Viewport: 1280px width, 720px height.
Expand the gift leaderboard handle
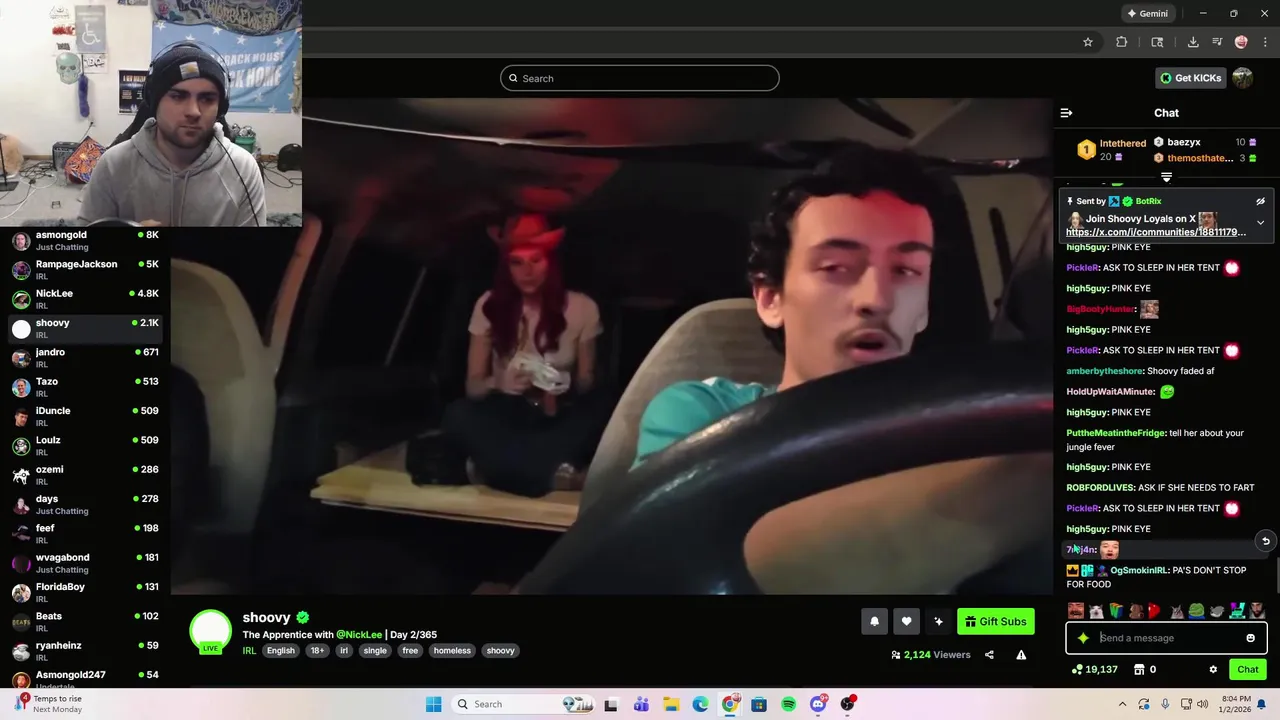pyautogui.click(x=1166, y=177)
